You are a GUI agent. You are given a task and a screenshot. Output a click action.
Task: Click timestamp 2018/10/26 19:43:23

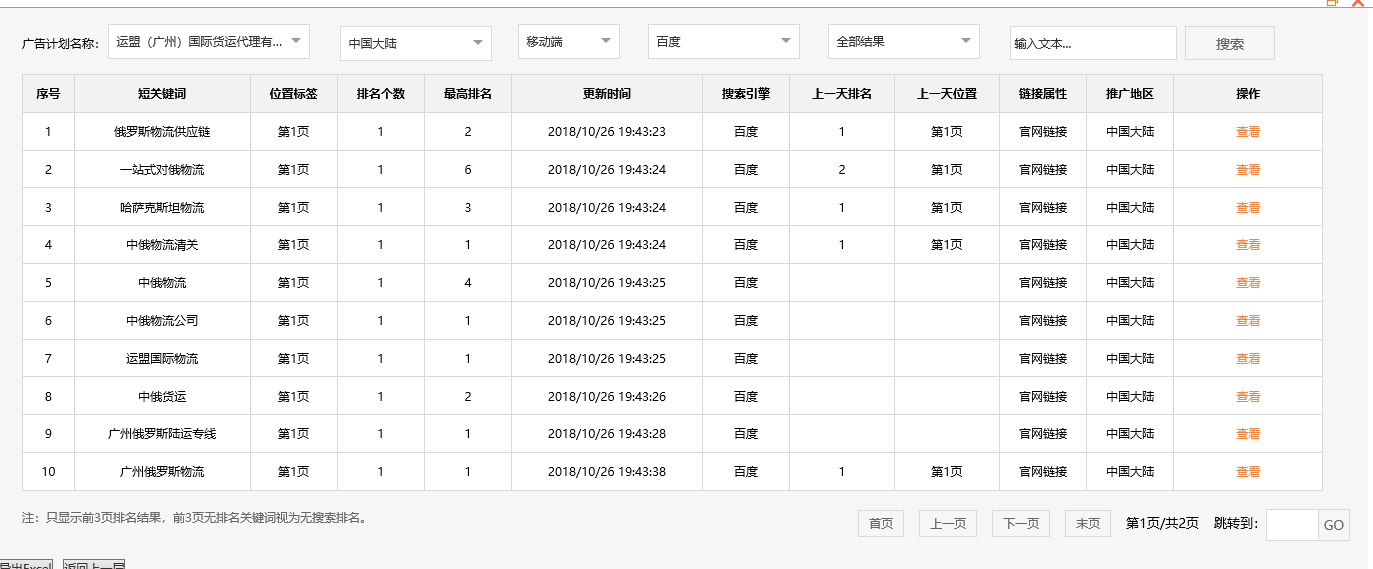(x=607, y=132)
